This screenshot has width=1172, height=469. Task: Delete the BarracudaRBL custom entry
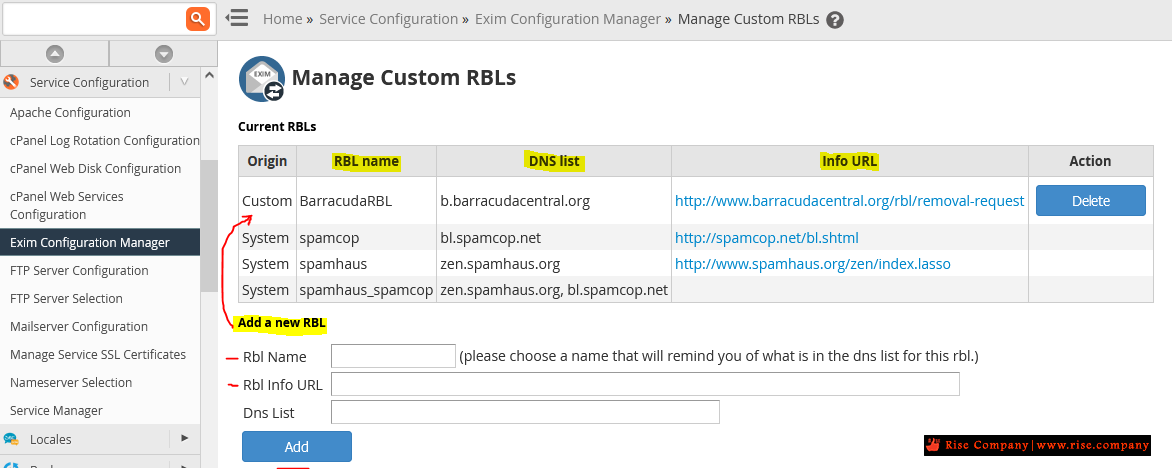[1091, 200]
